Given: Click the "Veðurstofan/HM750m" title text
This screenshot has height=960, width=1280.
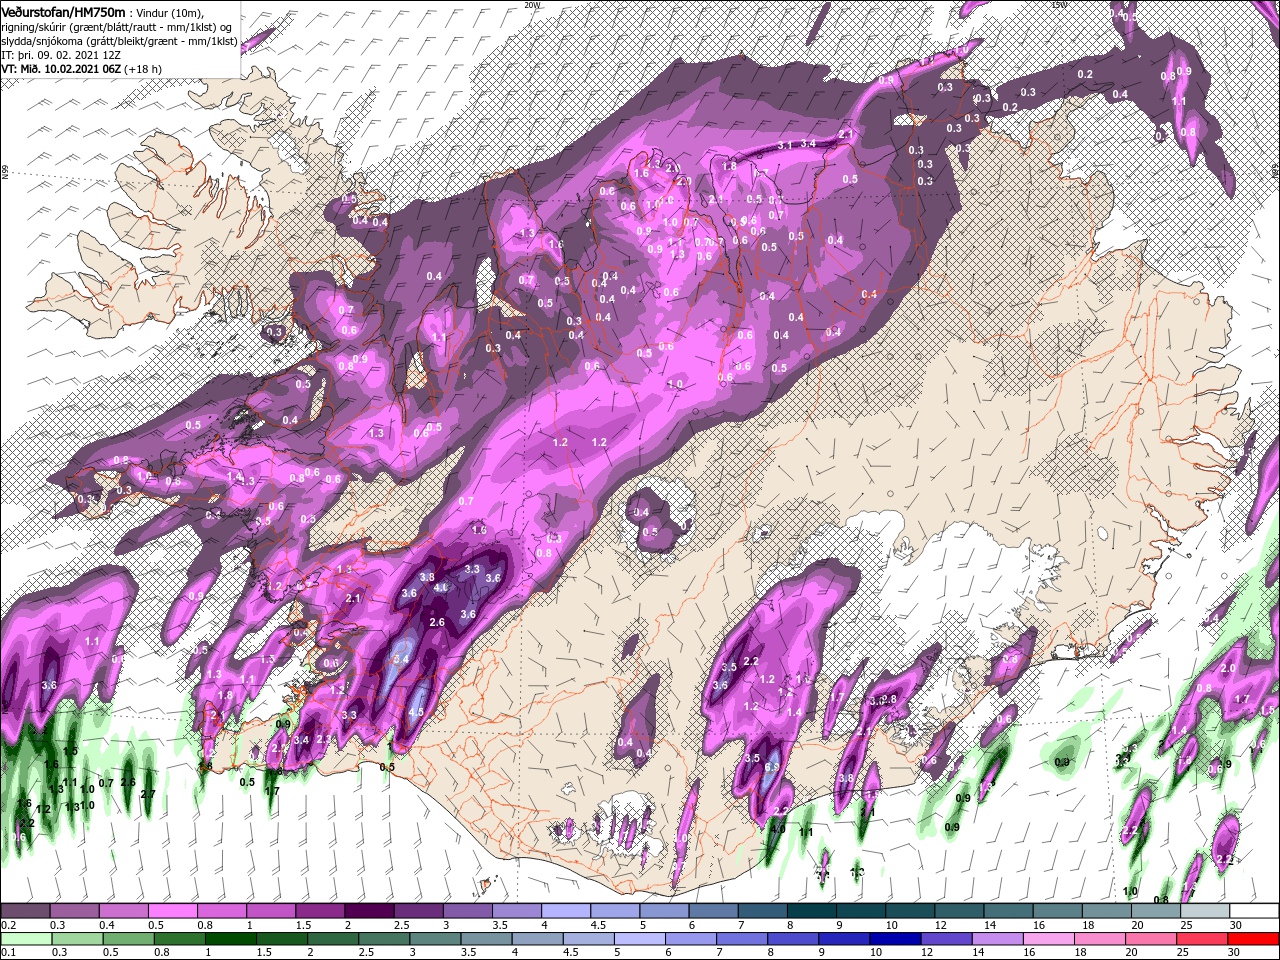Looking at the screenshot, I should click(64, 11).
